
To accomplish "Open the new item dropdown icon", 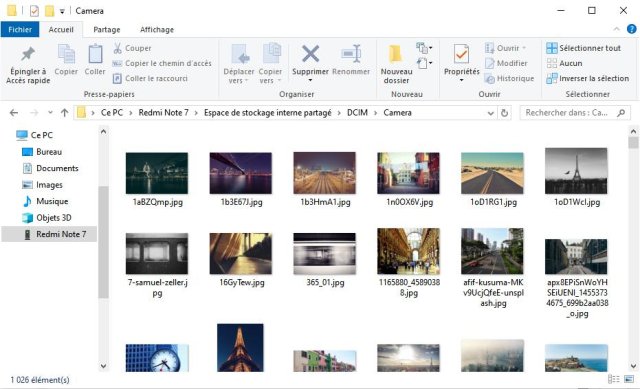I will [424, 48].
